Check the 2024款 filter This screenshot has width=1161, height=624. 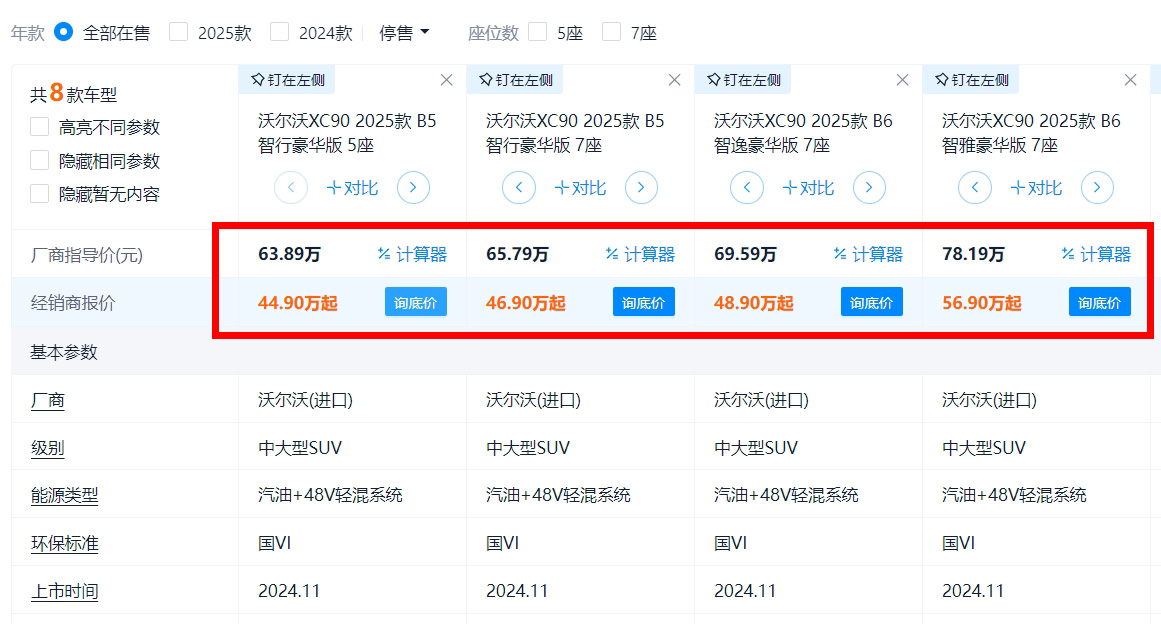pyautogui.click(x=279, y=32)
